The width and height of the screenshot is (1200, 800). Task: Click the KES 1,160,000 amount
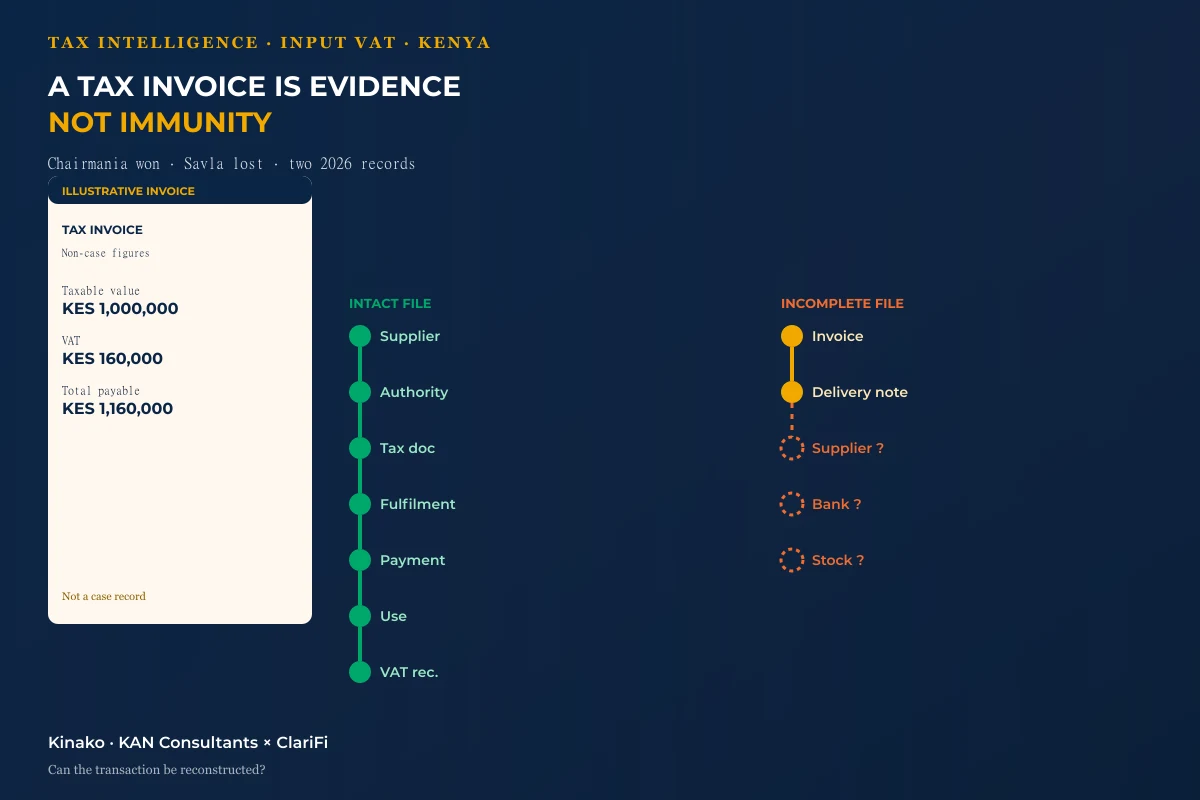[x=117, y=409]
